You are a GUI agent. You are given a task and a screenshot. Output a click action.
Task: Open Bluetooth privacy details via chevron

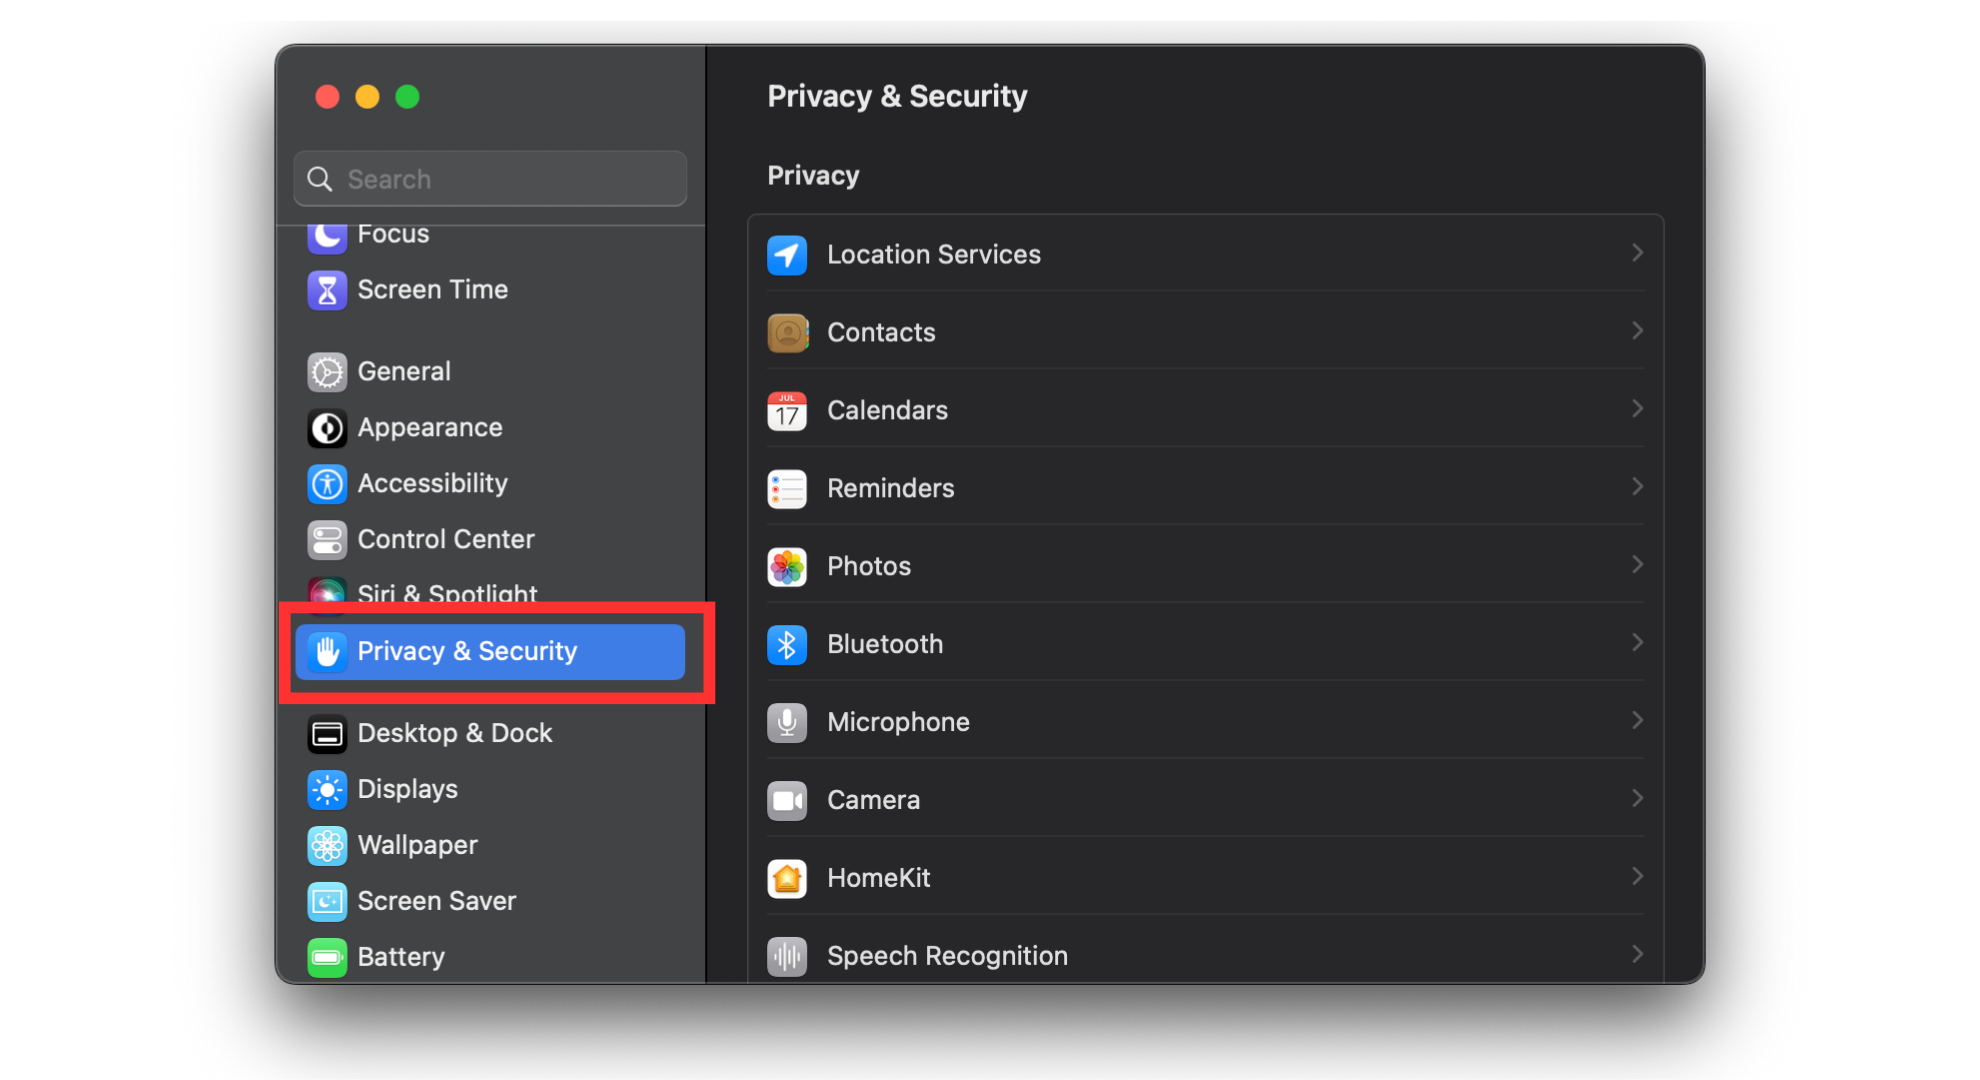pos(1637,643)
